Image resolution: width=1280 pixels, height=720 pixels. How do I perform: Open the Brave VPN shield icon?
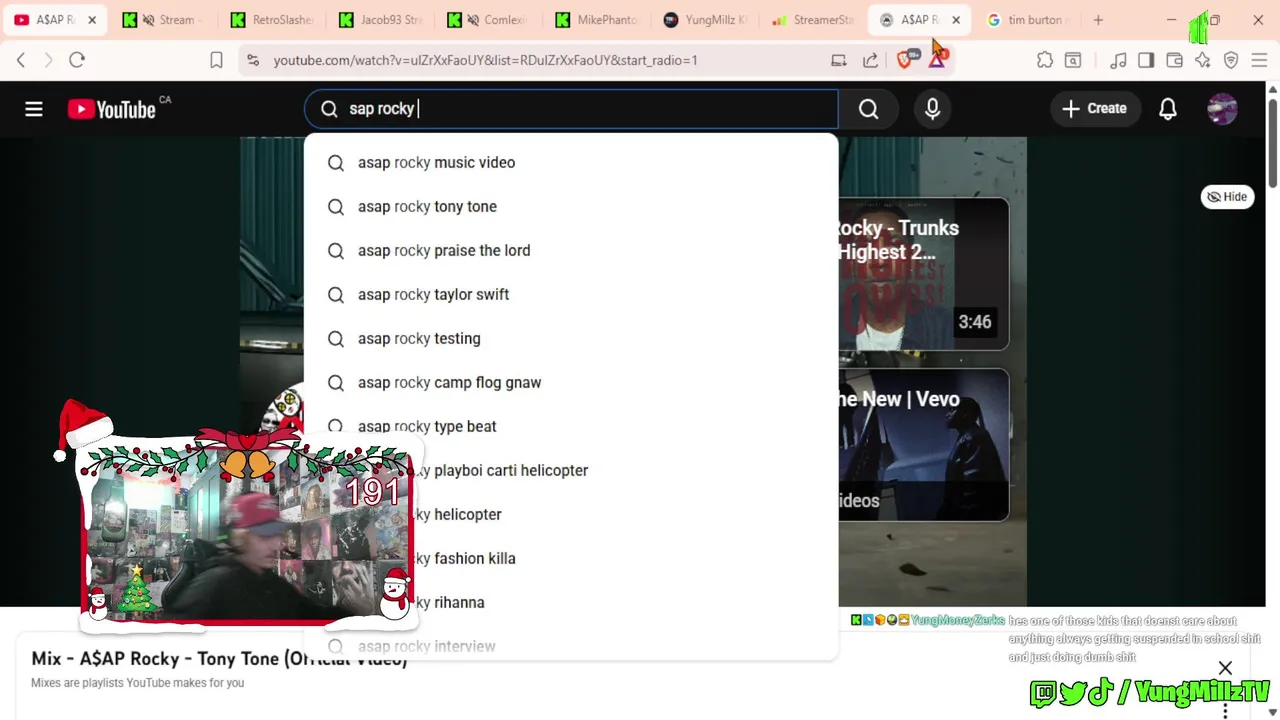(1231, 60)
